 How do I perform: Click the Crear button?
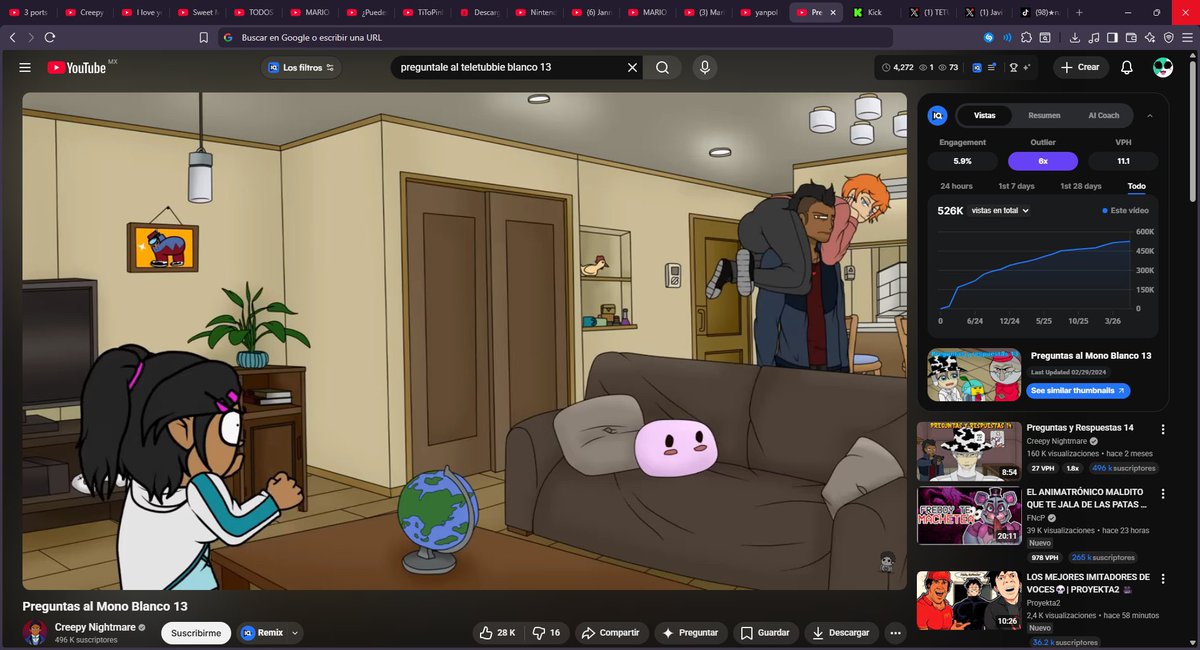coord(1080,68)
